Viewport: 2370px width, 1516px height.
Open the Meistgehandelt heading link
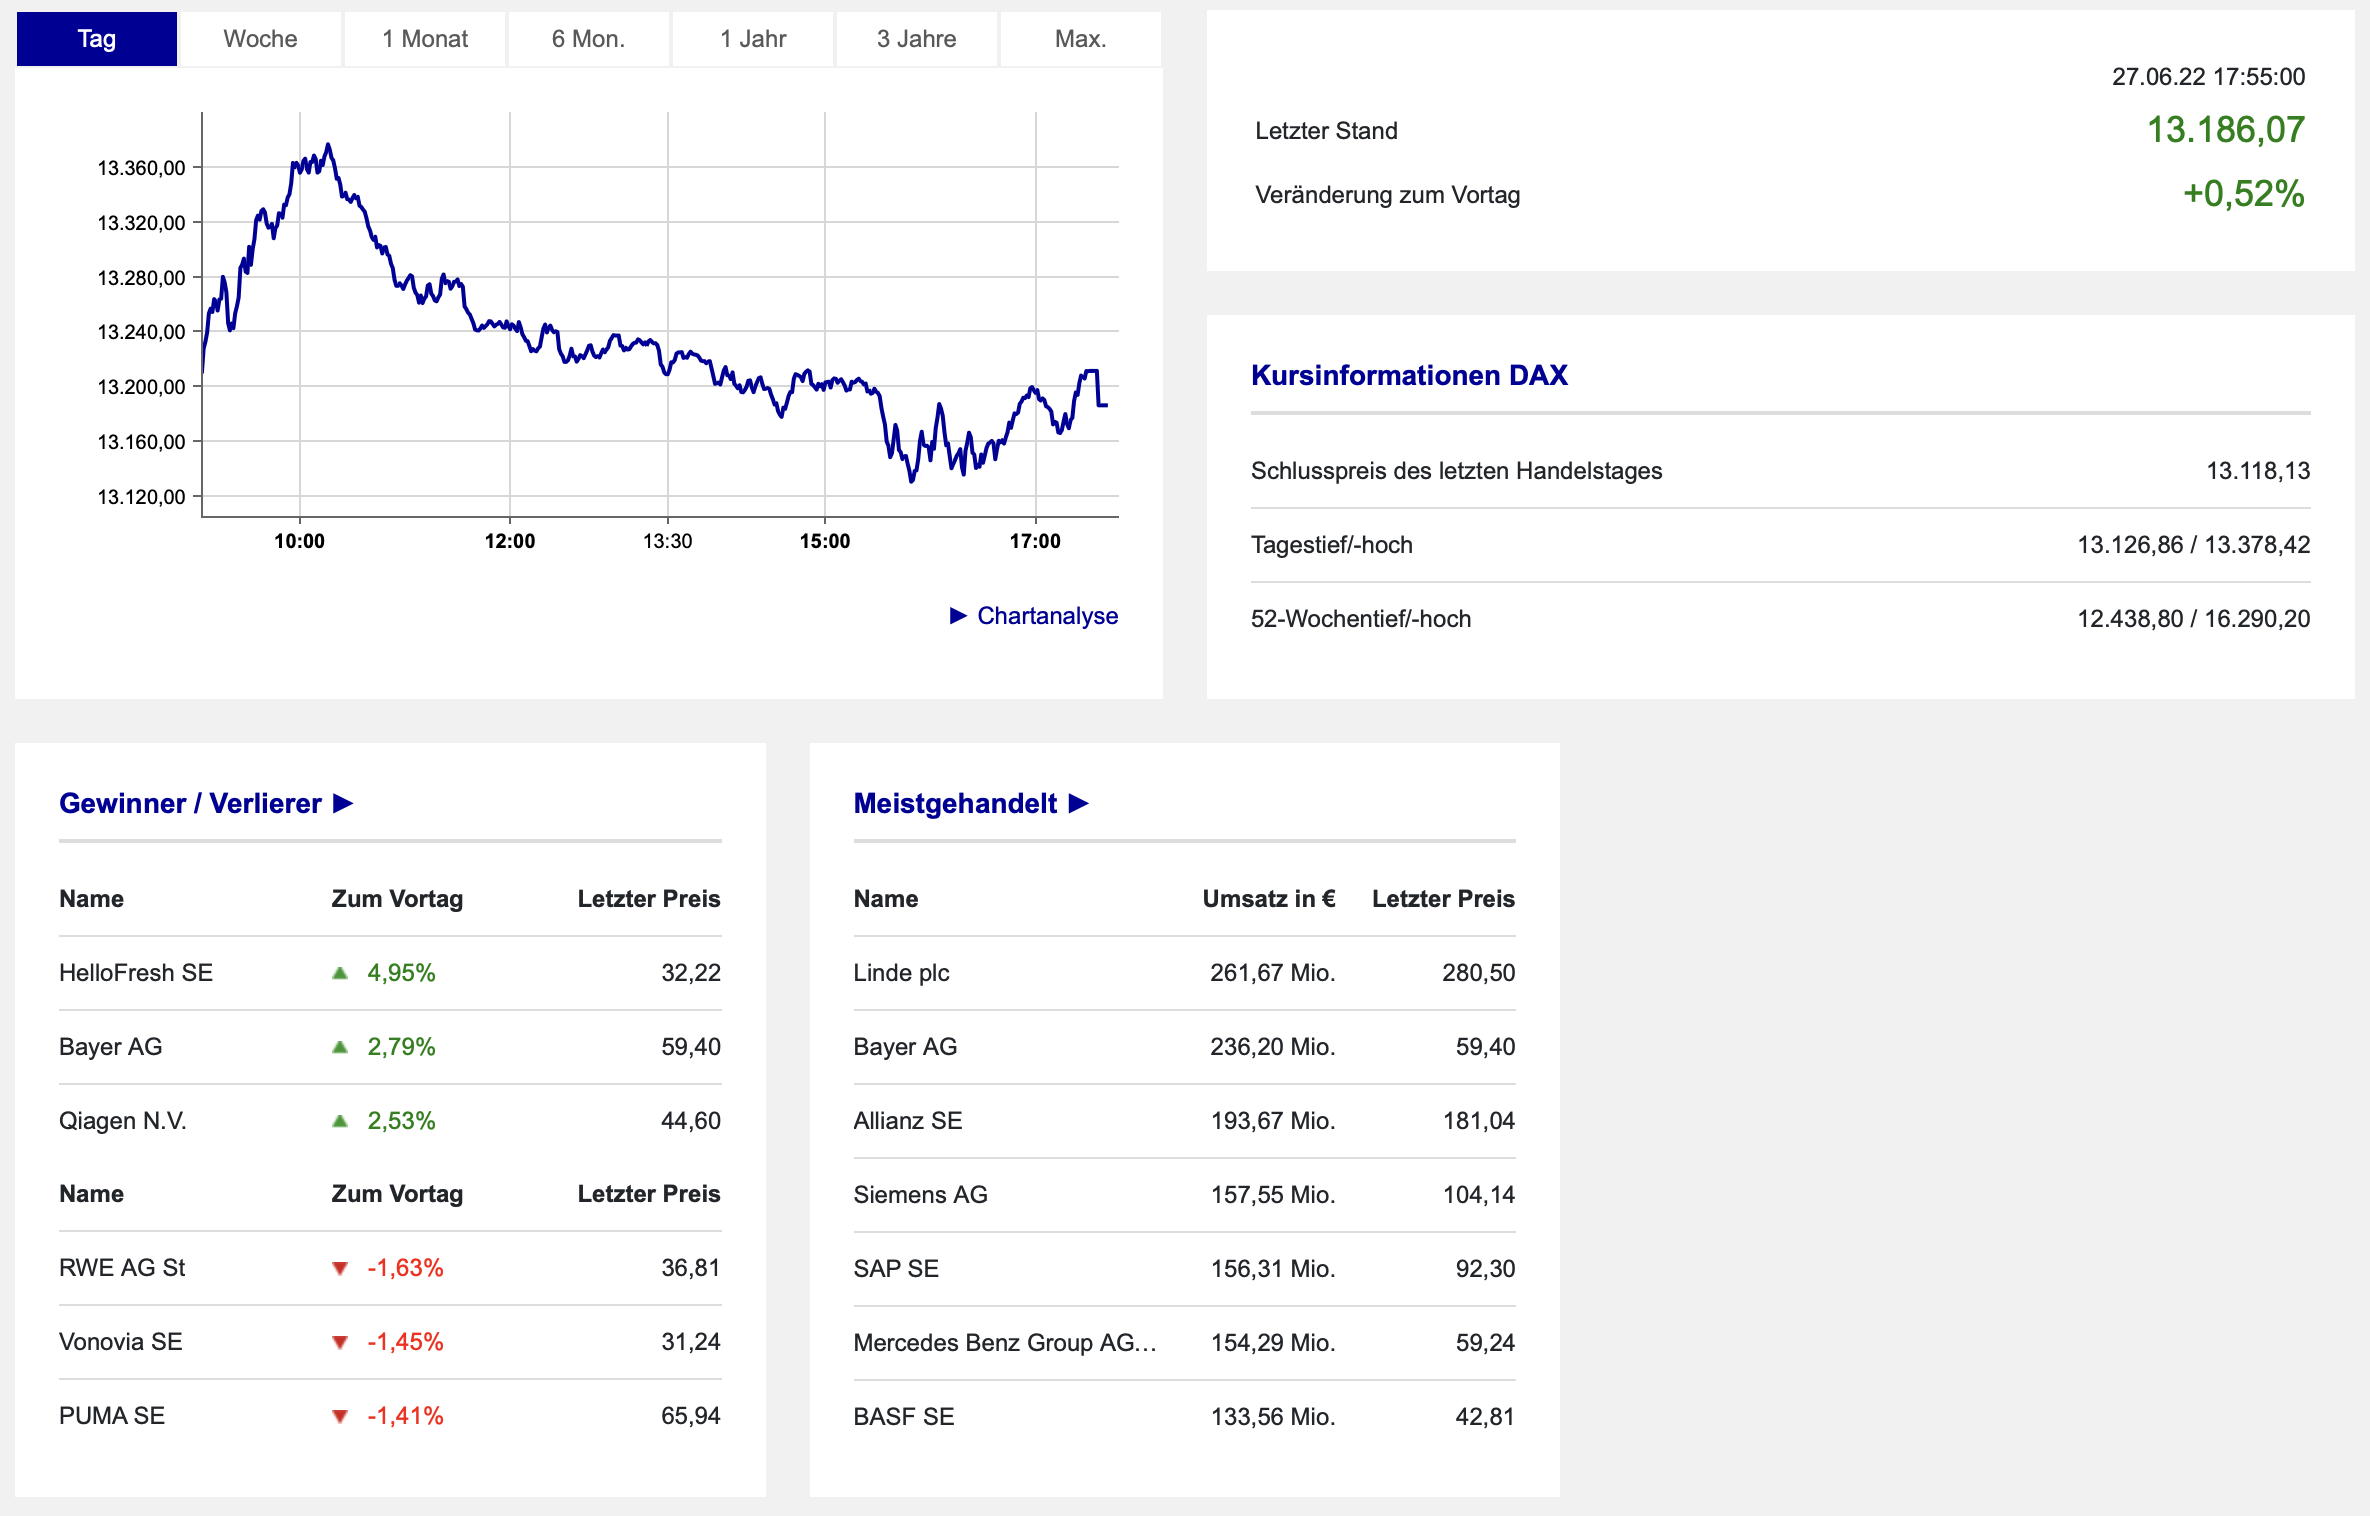click(955, 803)
